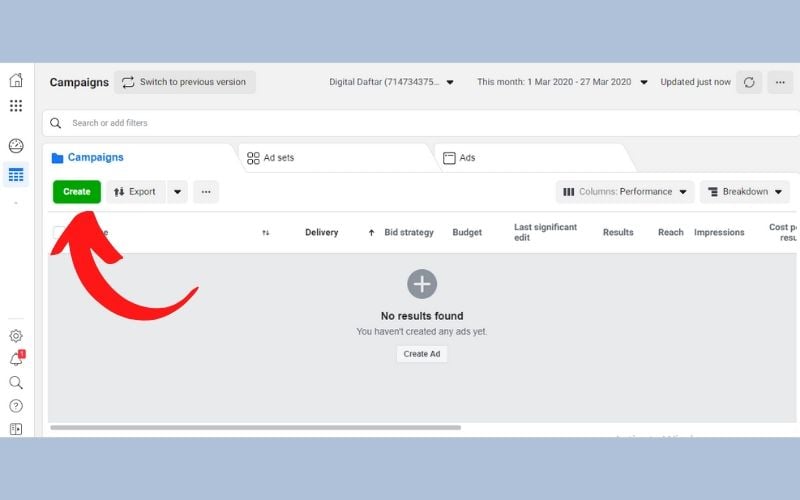Open the Help question mark icon

click(16, 406)
